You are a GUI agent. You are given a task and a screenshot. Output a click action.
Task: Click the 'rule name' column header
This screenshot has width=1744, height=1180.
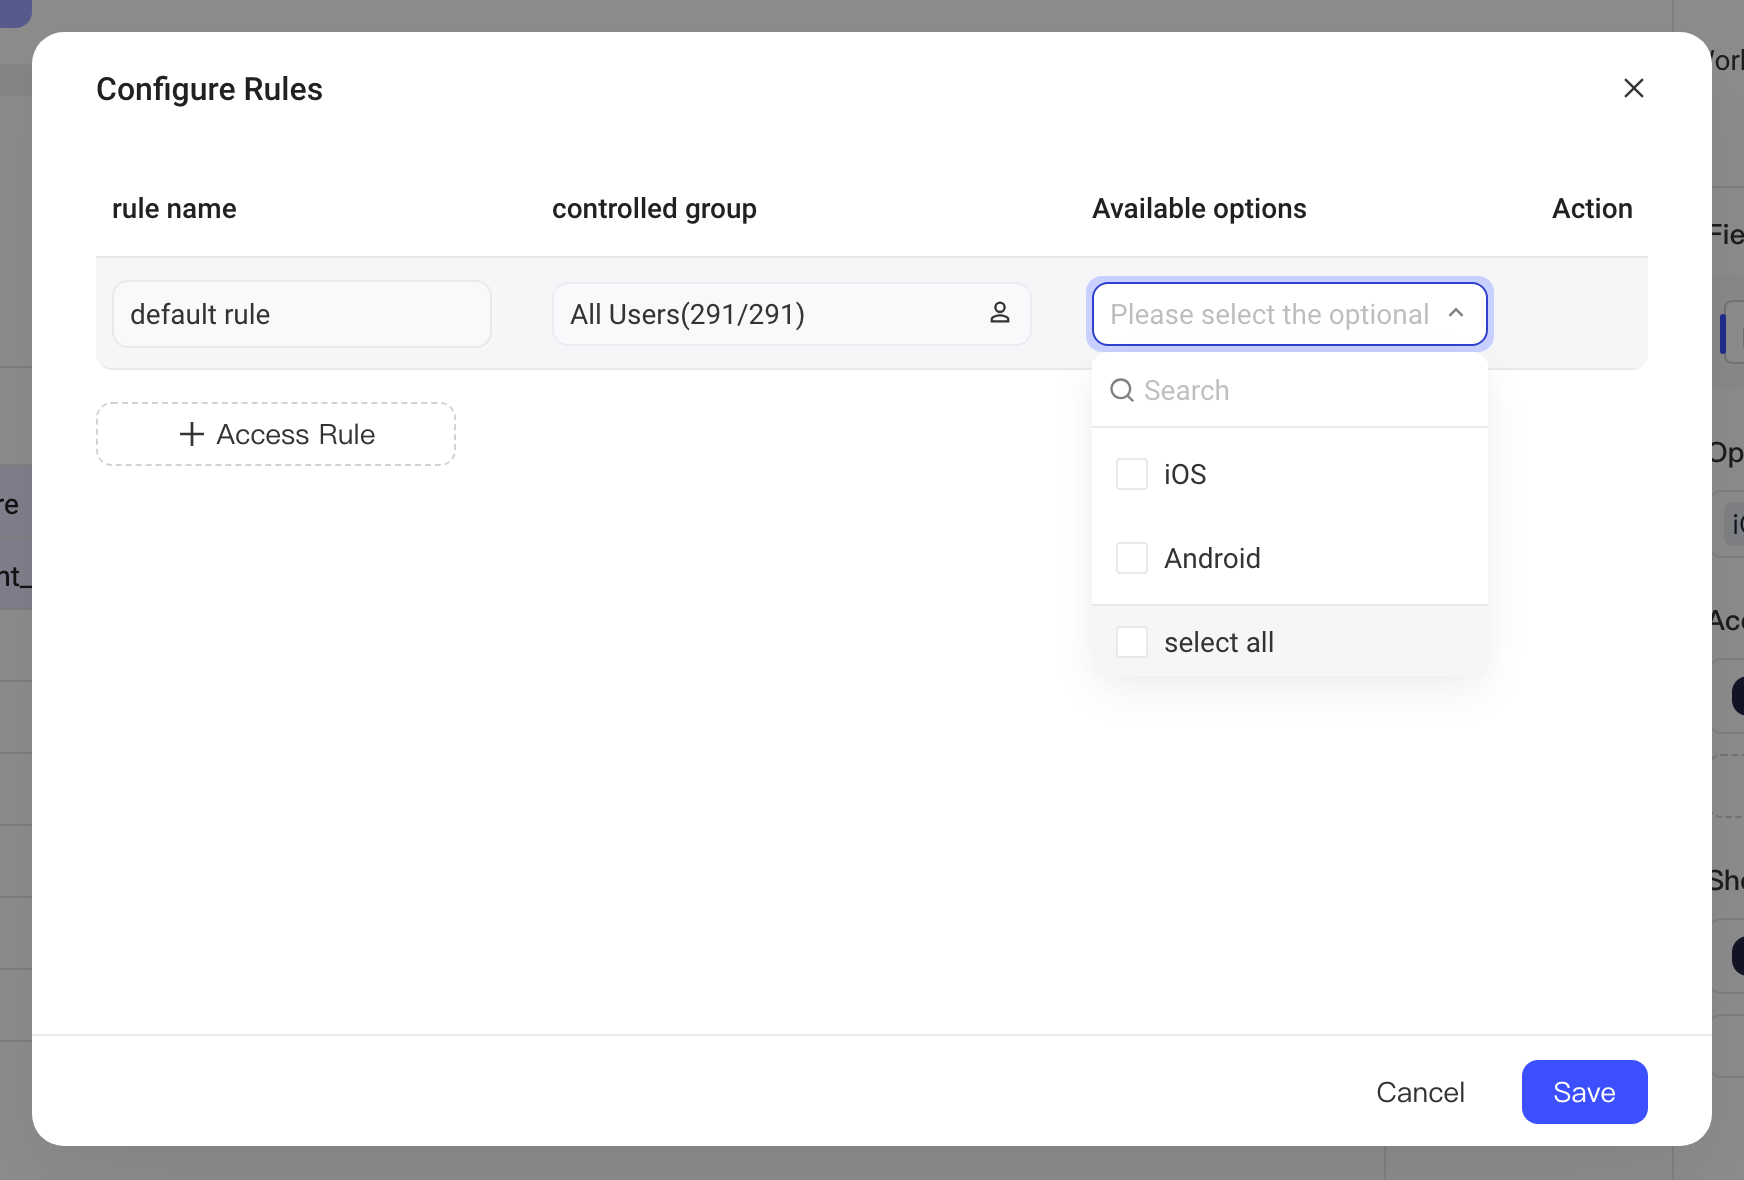[x=174, y=208]
